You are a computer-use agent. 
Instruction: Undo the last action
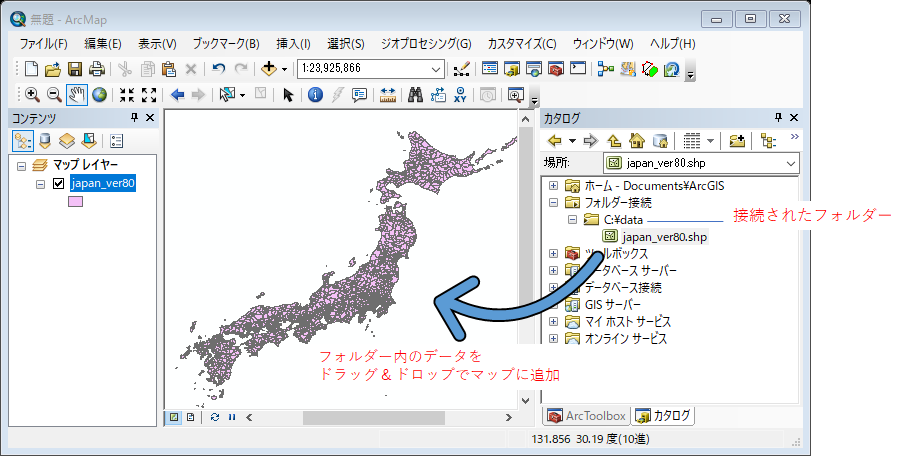[x=218, y=69]
